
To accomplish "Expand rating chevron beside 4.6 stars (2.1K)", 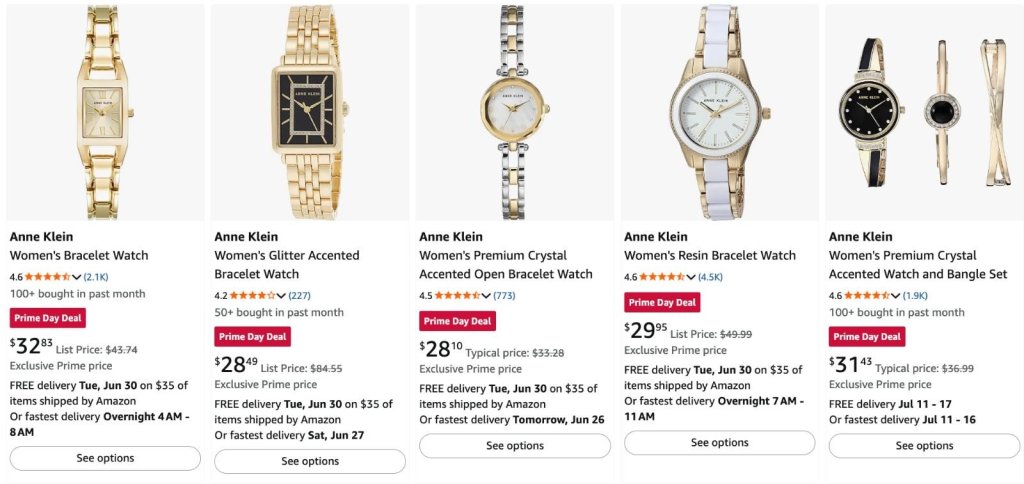I will click(x=76, y=277).
